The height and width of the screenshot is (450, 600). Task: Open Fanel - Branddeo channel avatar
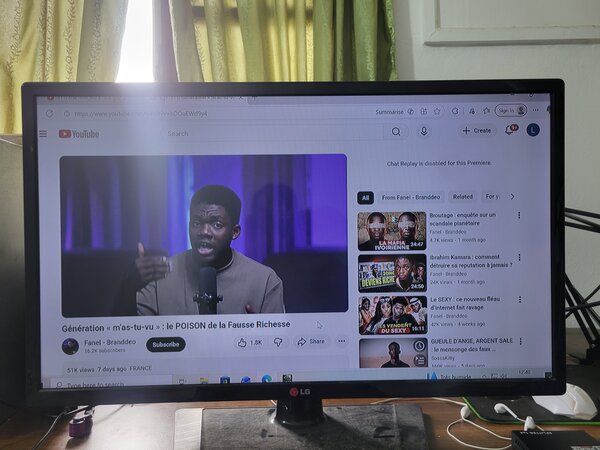(x=70, y=346)
